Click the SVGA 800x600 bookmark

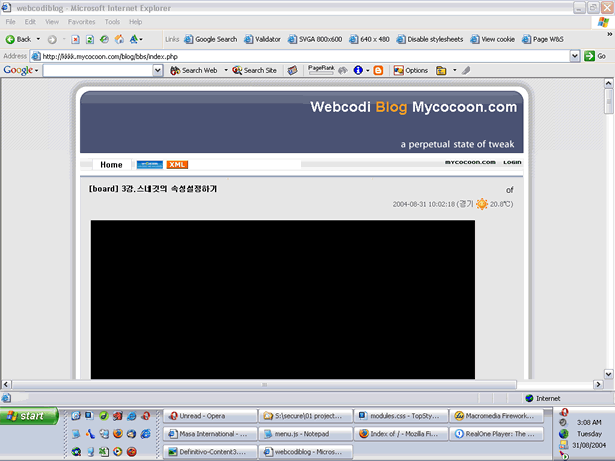[315, 39]
